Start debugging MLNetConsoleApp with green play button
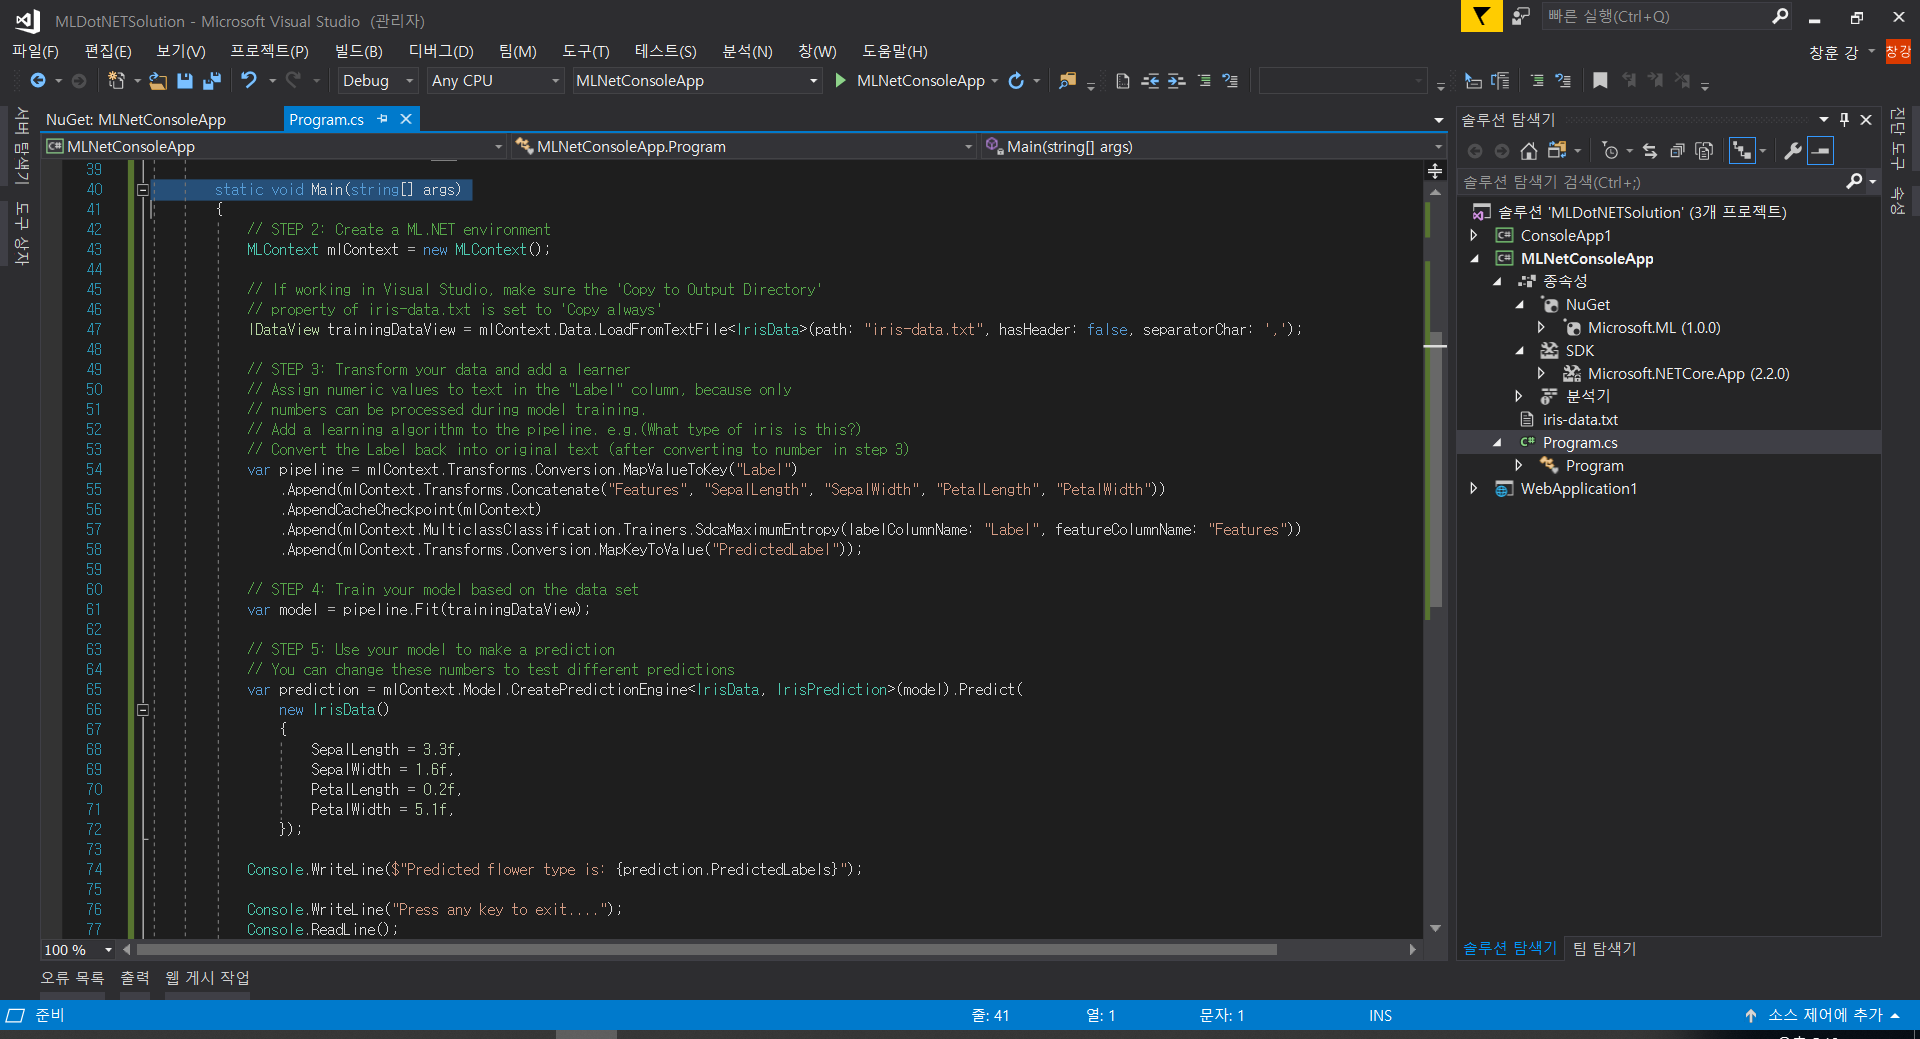Image resolution: width=1920 pixels, height=1039 pixels. [x=841, y=81]
